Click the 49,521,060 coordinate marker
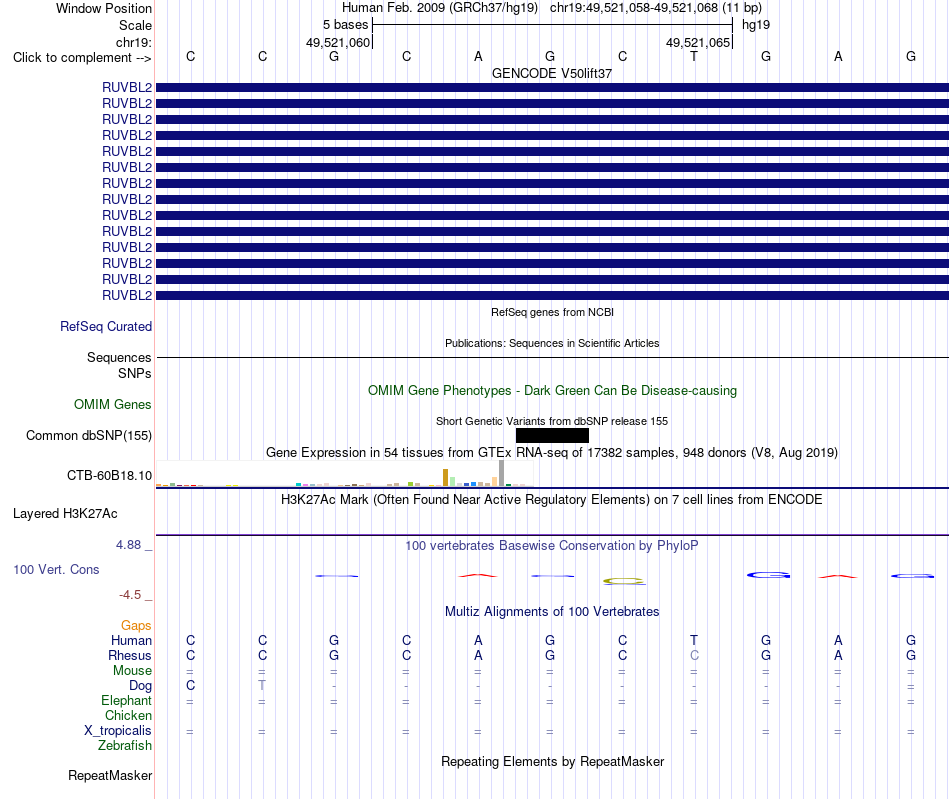Viewport: 950px width, 799px height. coord(337,42)
